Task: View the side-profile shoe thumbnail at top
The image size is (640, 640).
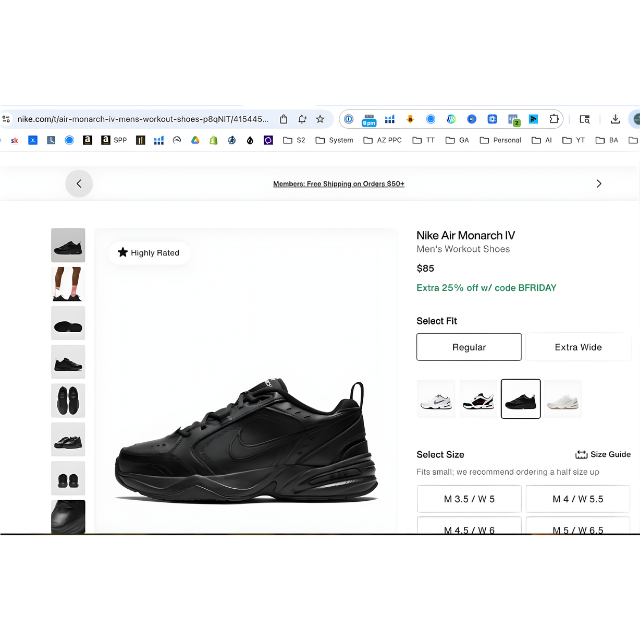Action: tap(68, 245)
